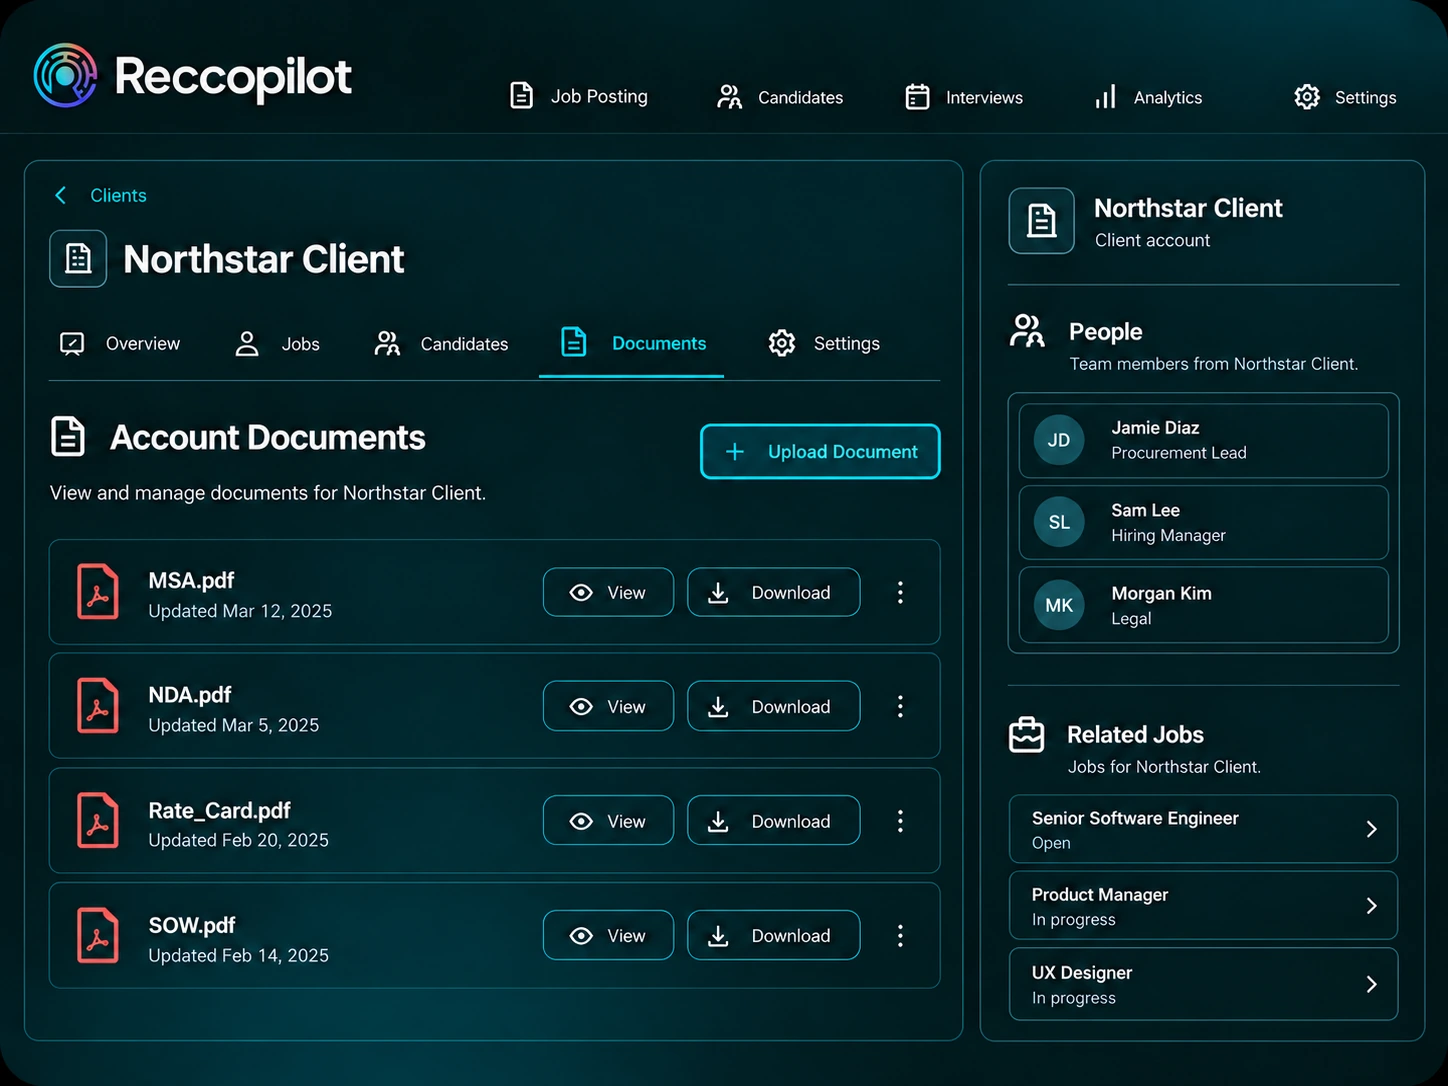
Task: Click the Clients breadcrumb link
Action: (118, 195)
